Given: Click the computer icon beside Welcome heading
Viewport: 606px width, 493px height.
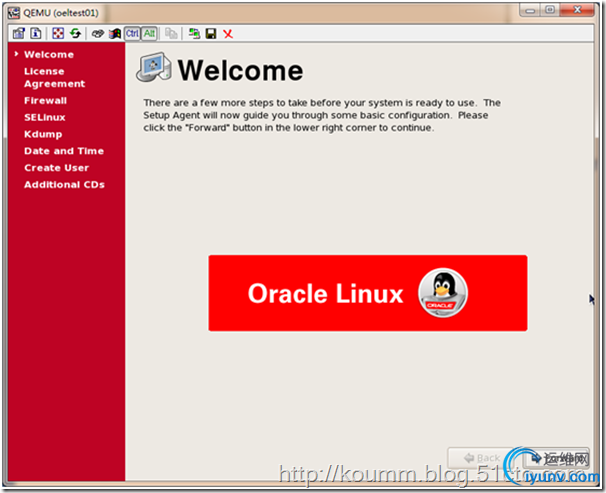Looking at the screenshot, I should tap(154, 67).
